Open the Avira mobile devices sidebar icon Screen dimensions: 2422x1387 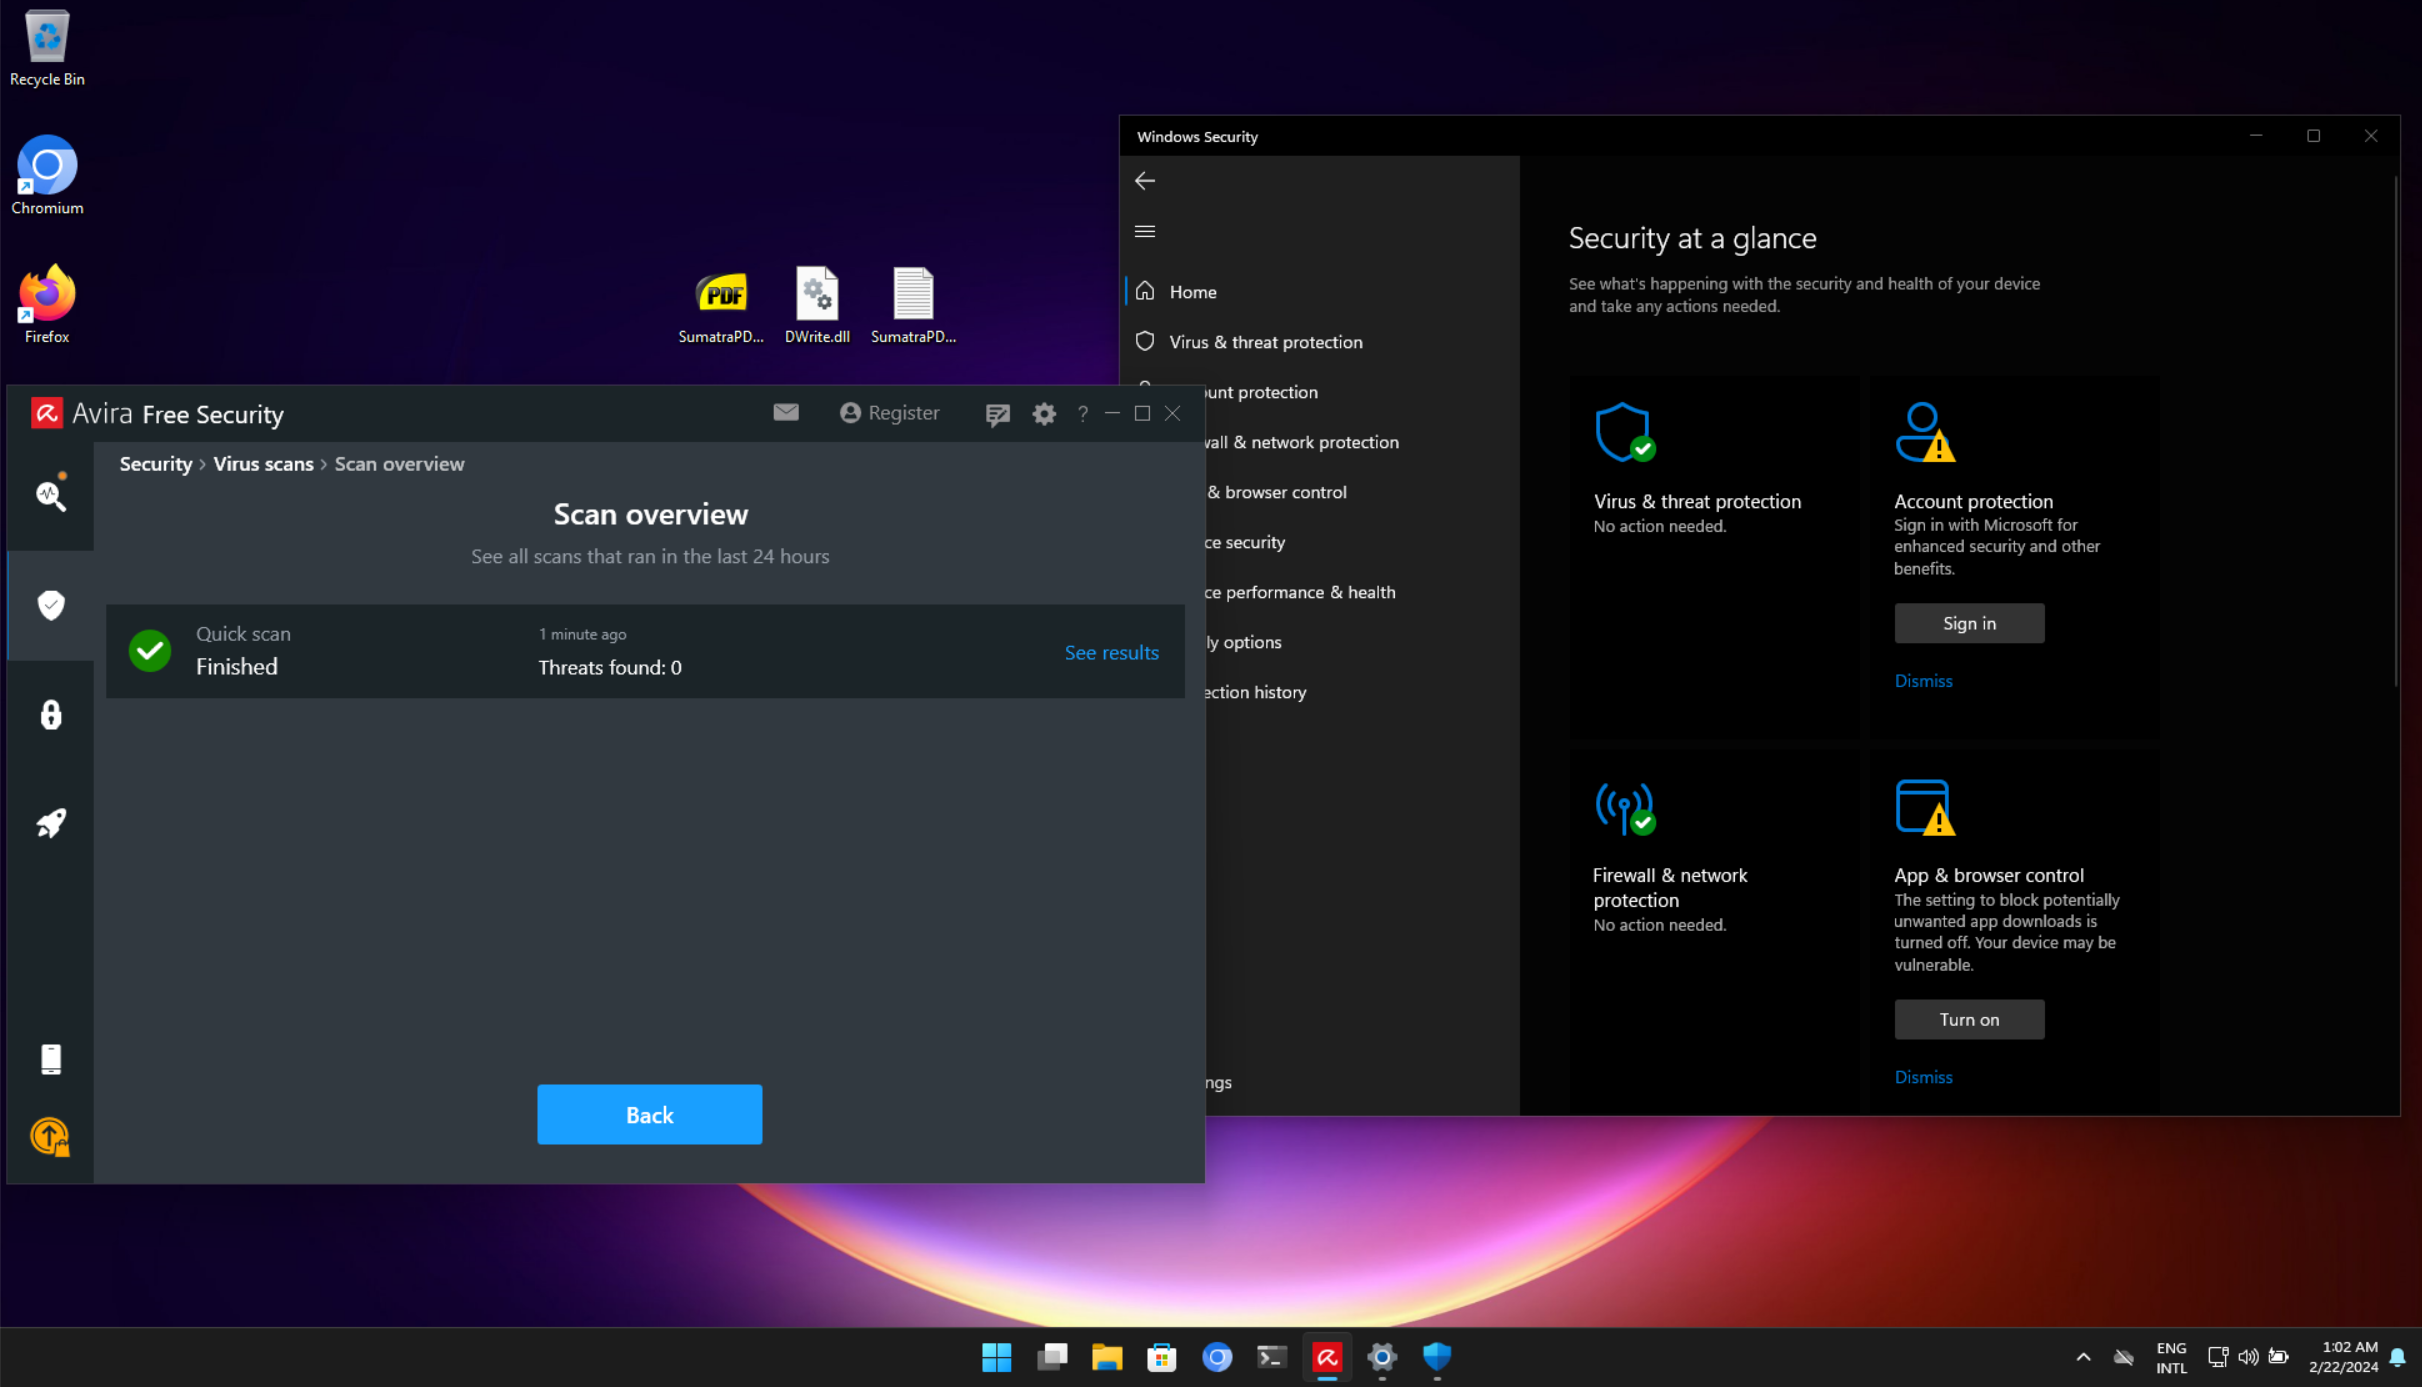click(51, 1059)
